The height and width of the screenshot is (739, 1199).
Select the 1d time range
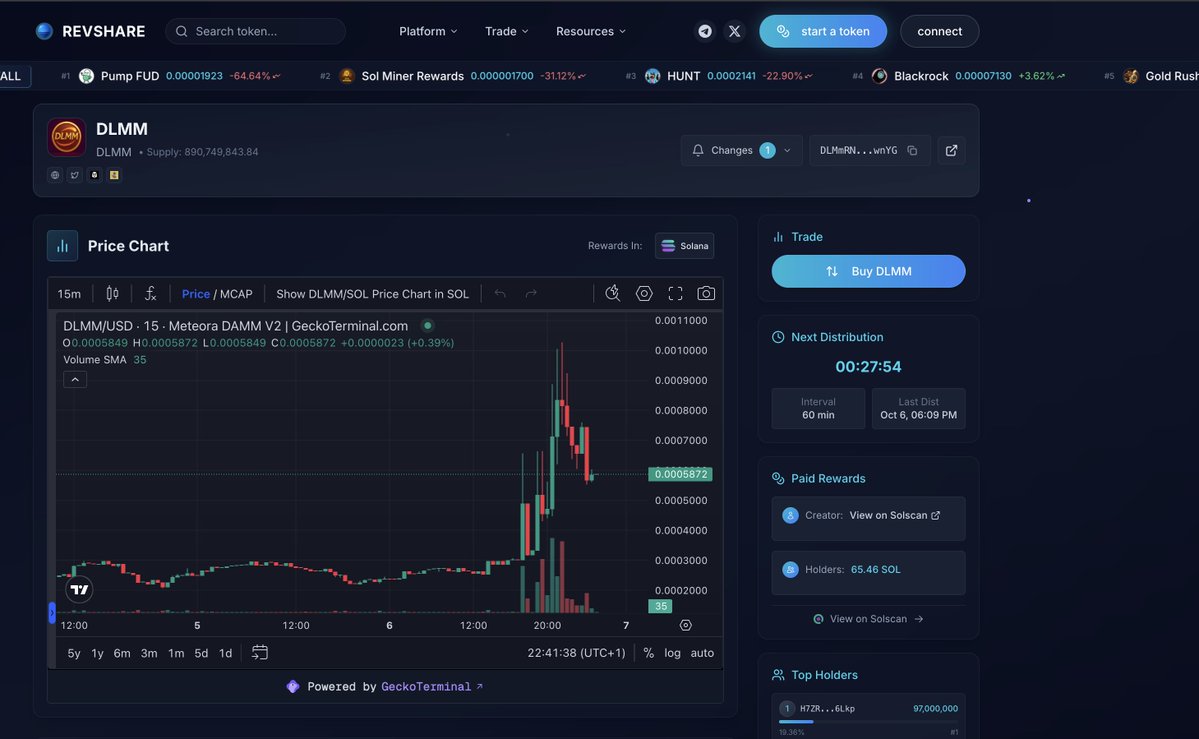coord(226,653)
